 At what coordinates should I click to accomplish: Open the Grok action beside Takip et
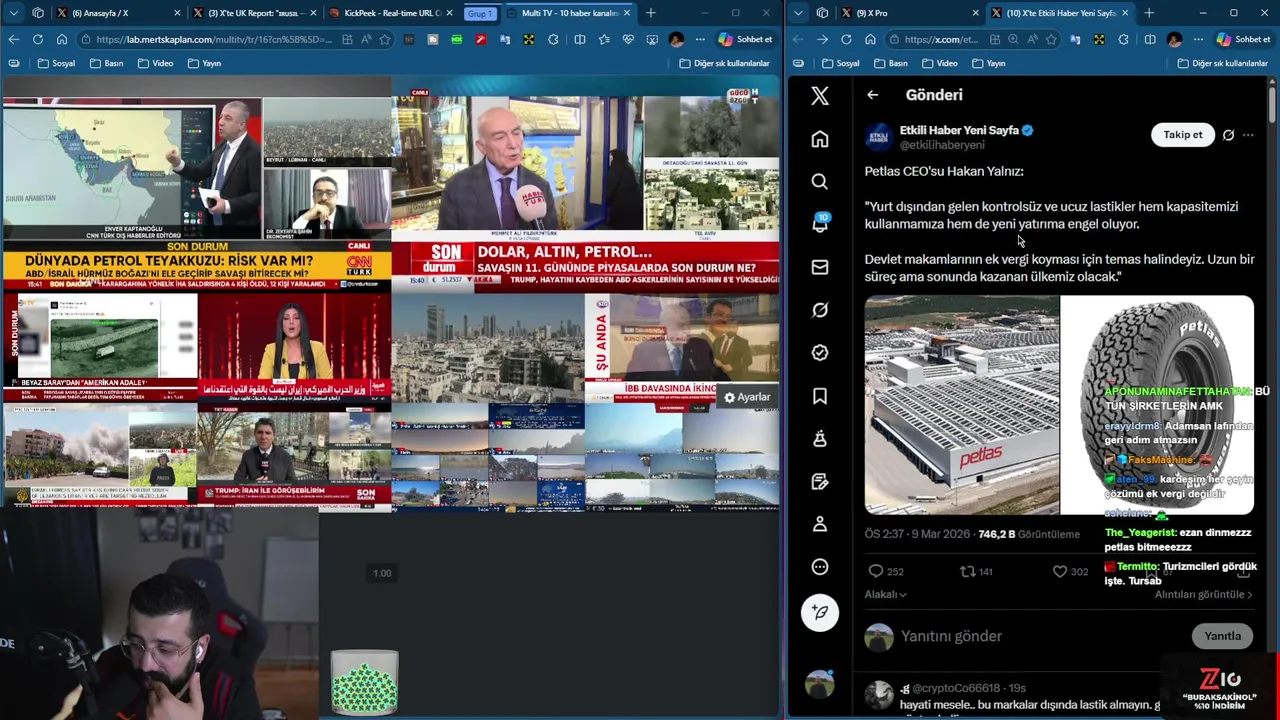pyautogui.click(x=1228, y=135)
